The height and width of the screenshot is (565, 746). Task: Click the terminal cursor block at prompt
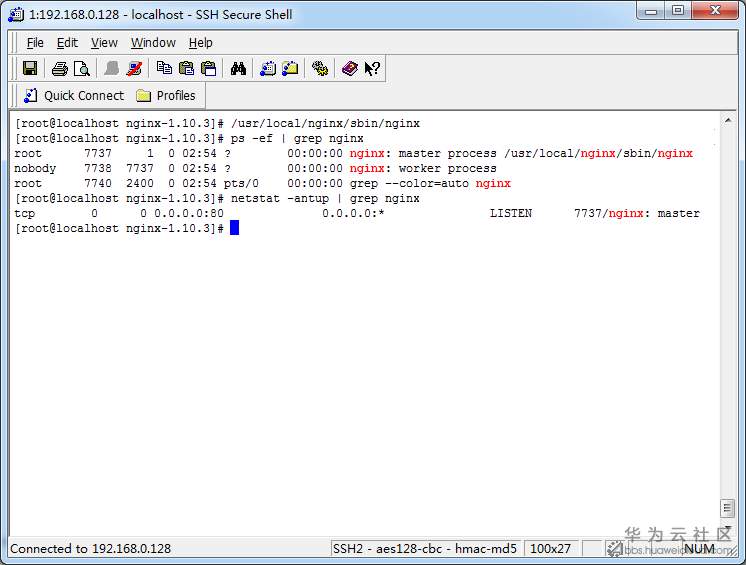click(235, 228)
